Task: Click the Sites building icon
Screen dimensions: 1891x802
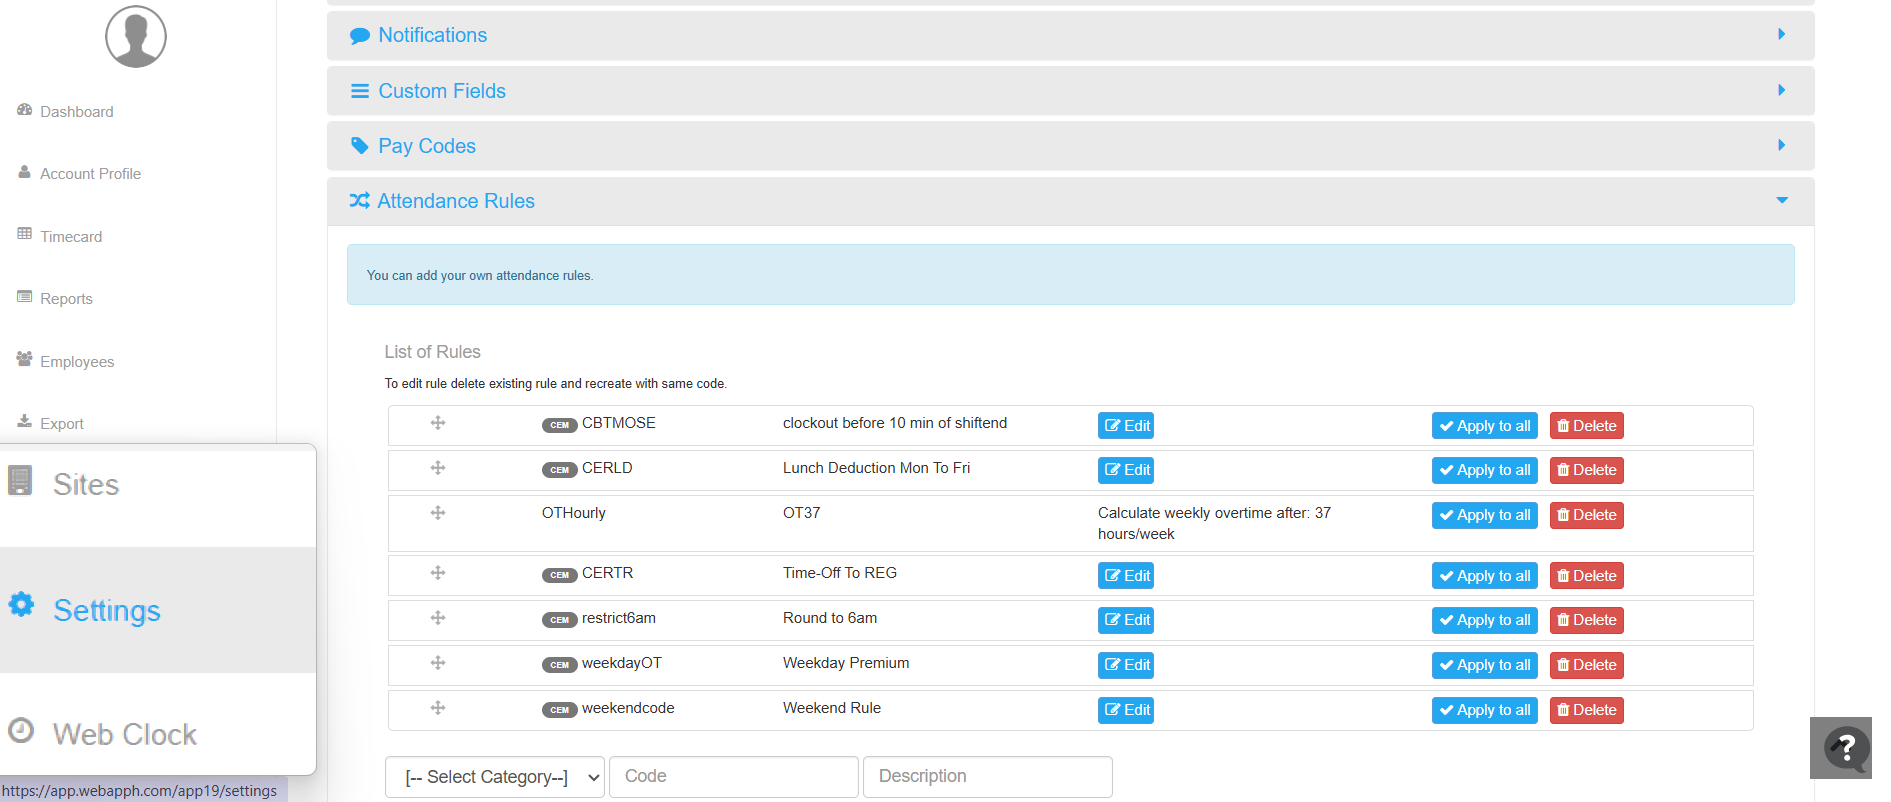Action: 20,481
